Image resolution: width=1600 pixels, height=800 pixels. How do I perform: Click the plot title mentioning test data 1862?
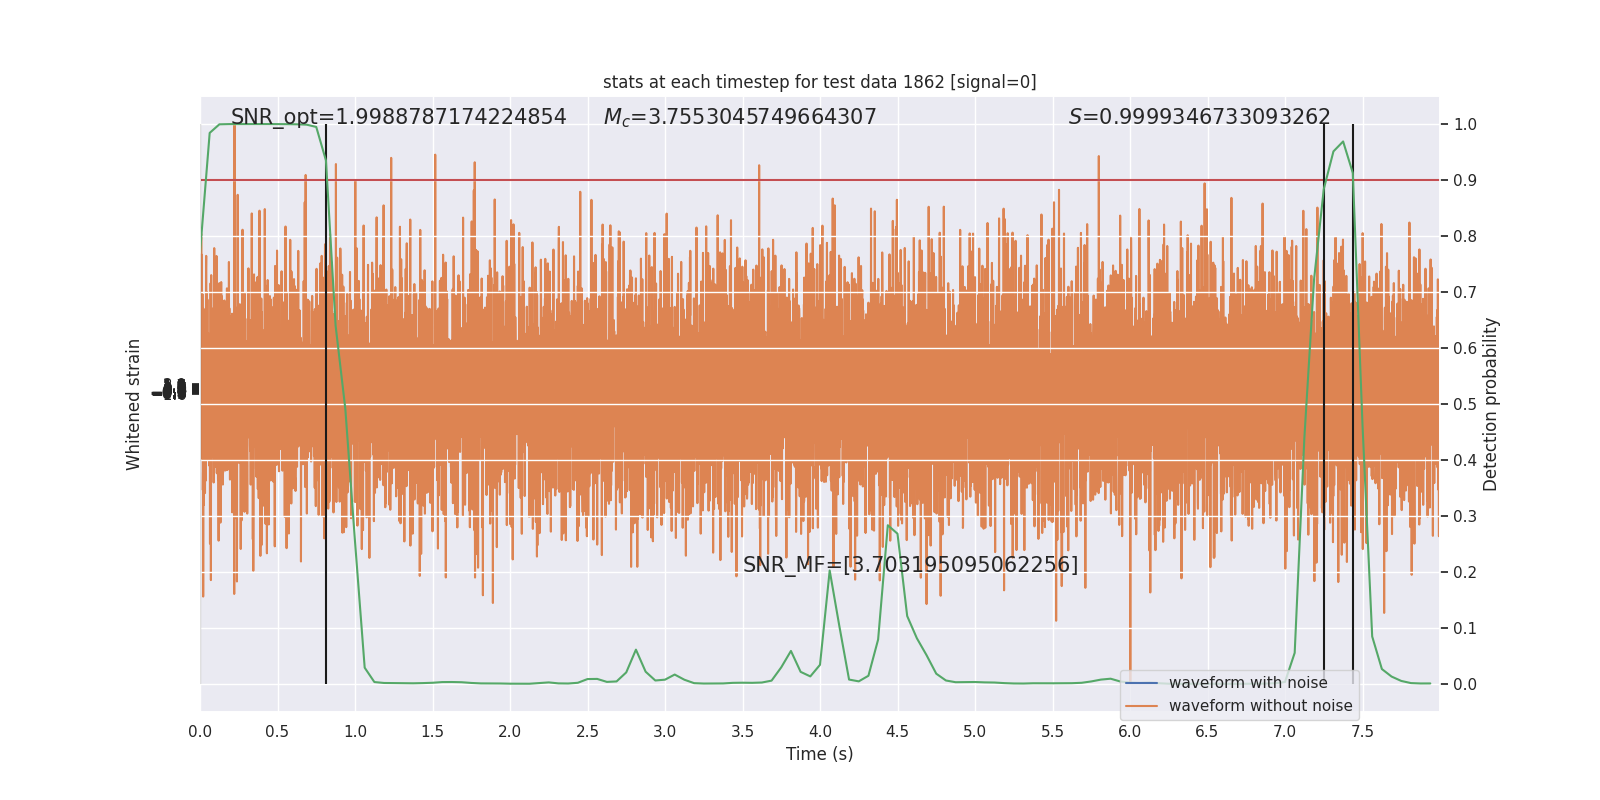819,82
